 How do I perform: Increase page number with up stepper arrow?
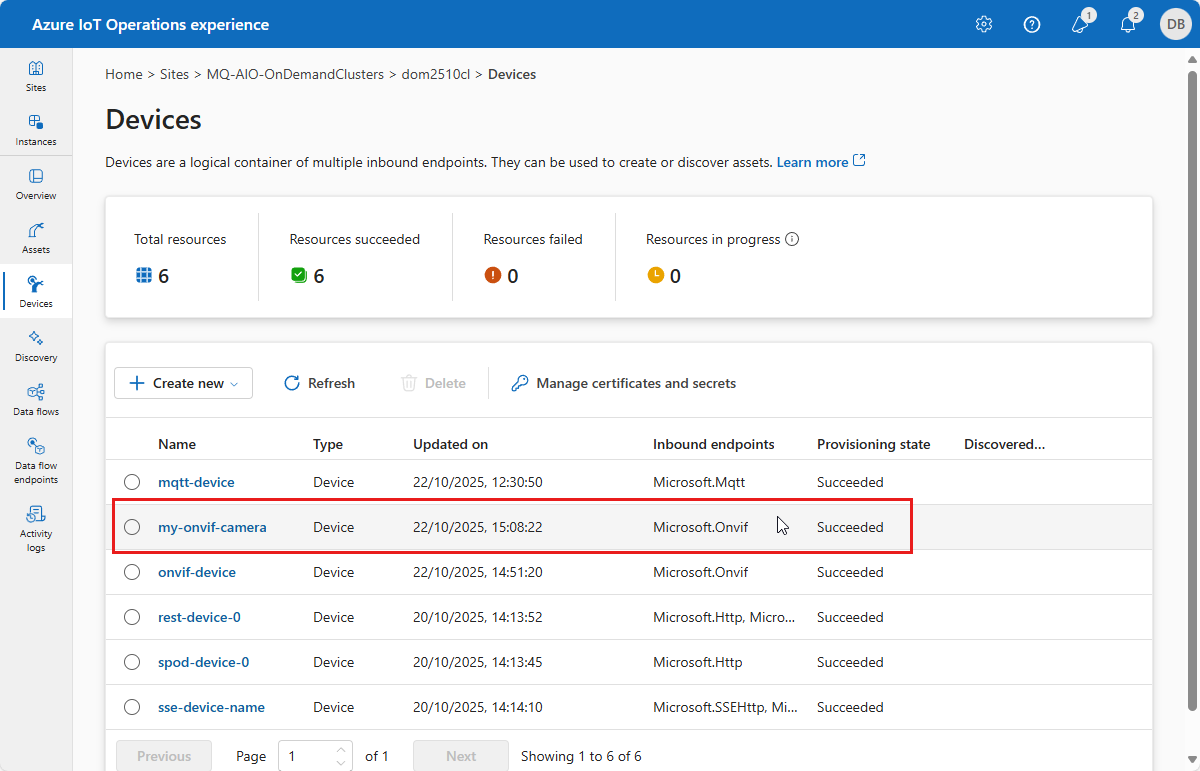[342, 750]
